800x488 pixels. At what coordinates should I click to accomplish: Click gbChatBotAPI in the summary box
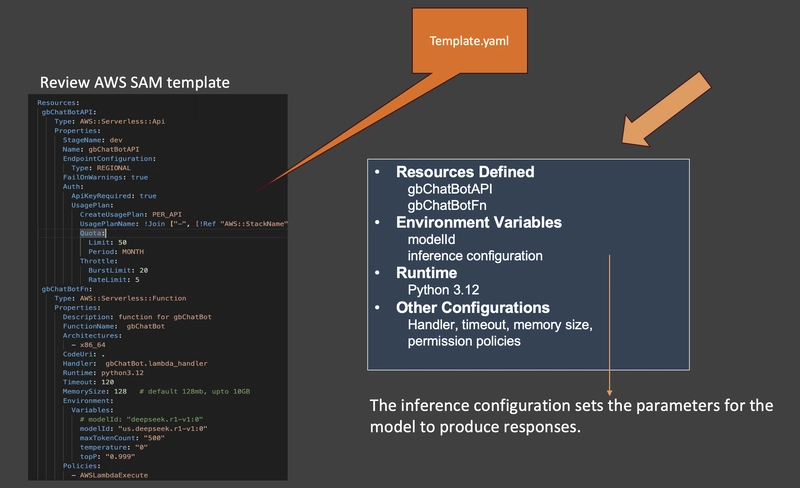pyautogui.click(x=449, y=189)
